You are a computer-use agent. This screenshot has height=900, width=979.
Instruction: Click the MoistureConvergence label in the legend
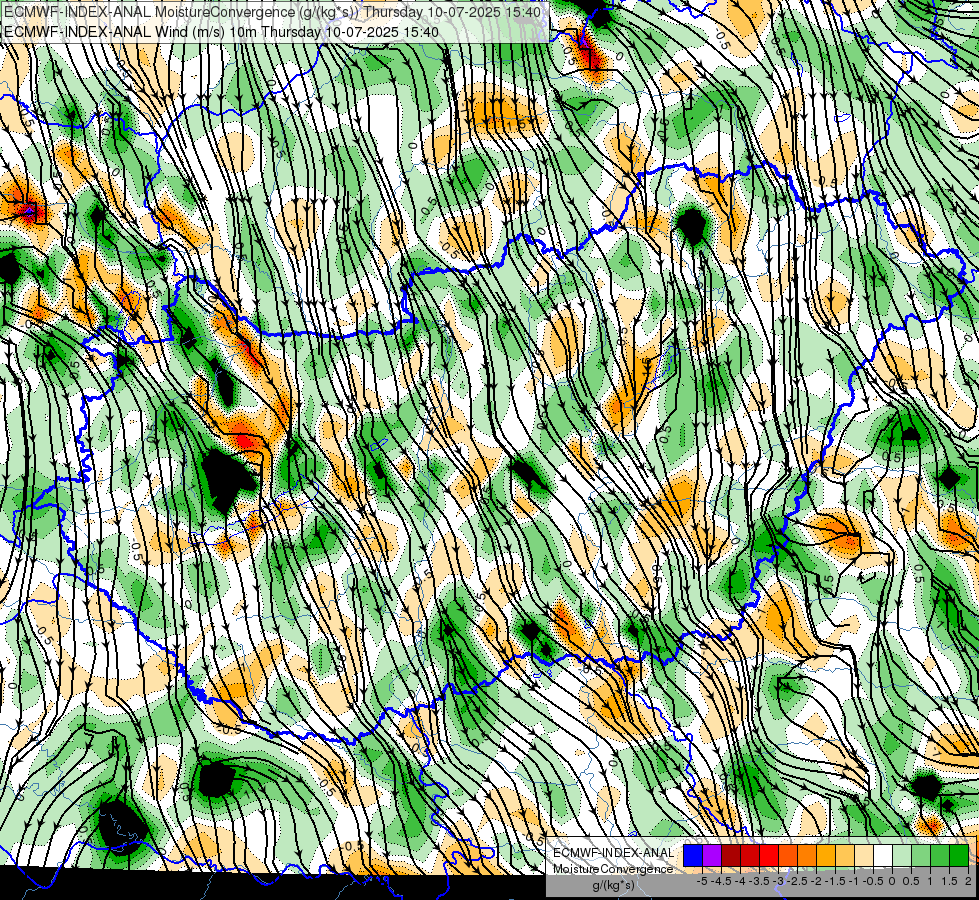pyautogui.click(x=613, y=869)
